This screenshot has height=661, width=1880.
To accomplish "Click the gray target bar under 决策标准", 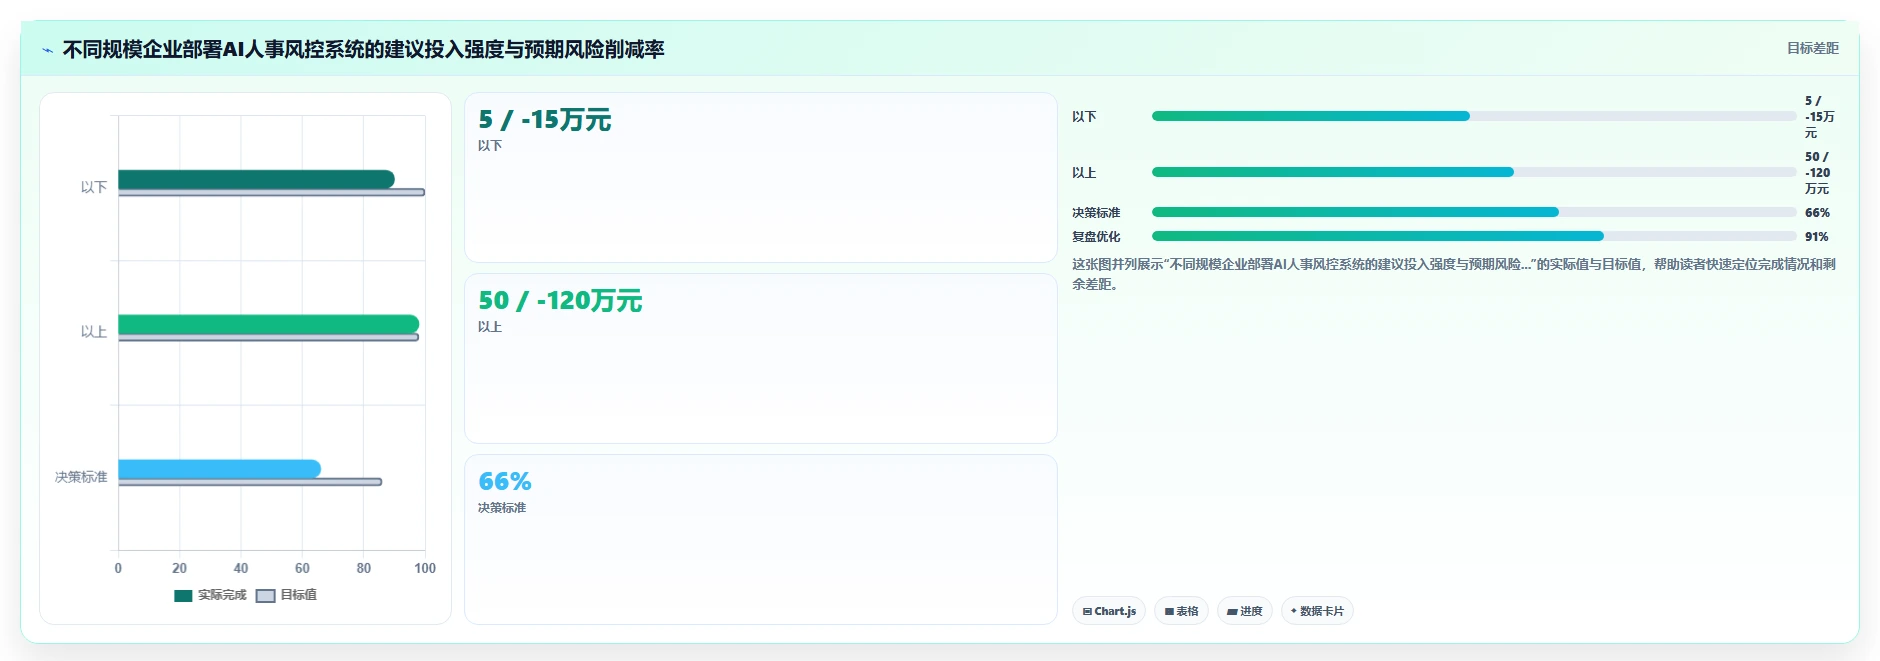I will 250,482.
